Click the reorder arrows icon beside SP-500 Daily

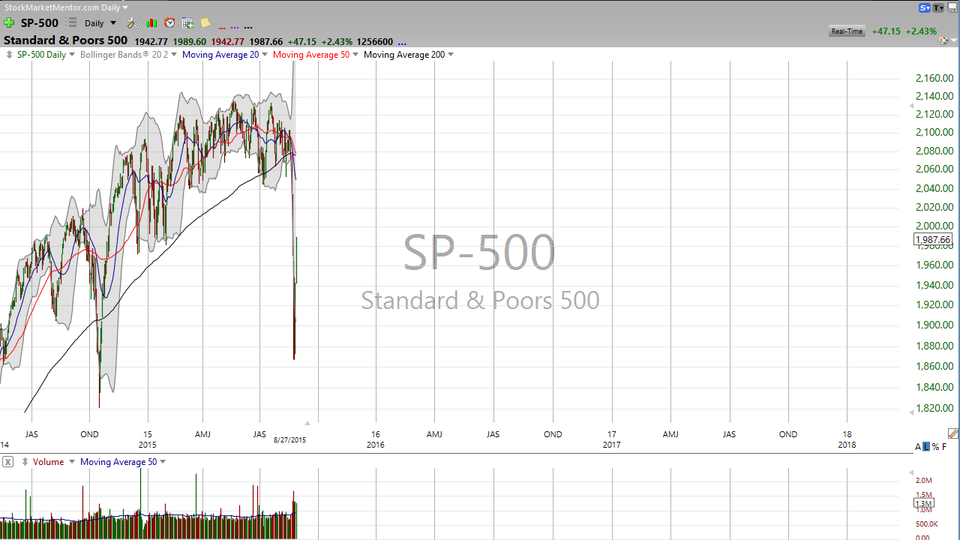point(9,54)
